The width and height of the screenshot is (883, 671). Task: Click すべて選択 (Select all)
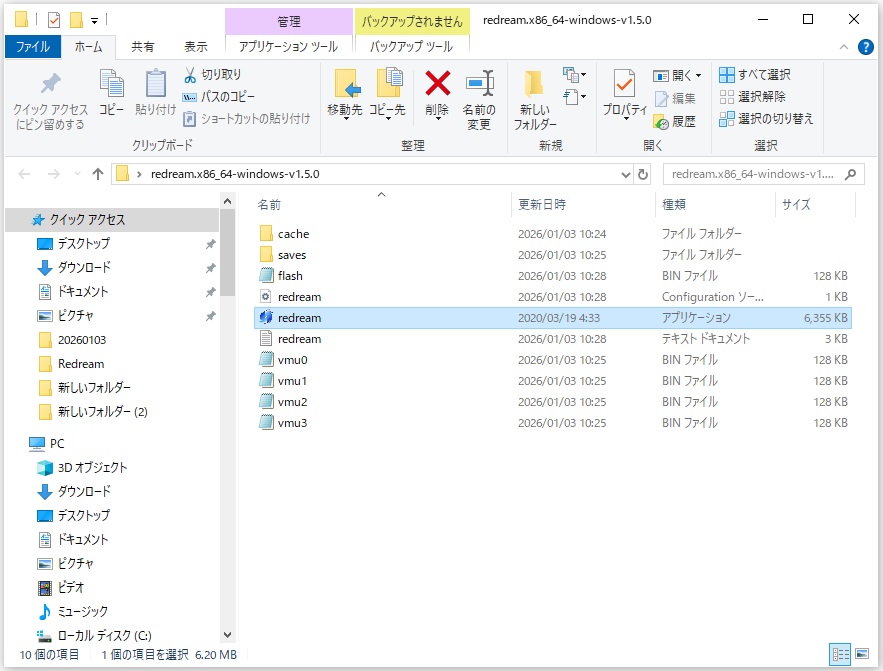pos(755,74)
